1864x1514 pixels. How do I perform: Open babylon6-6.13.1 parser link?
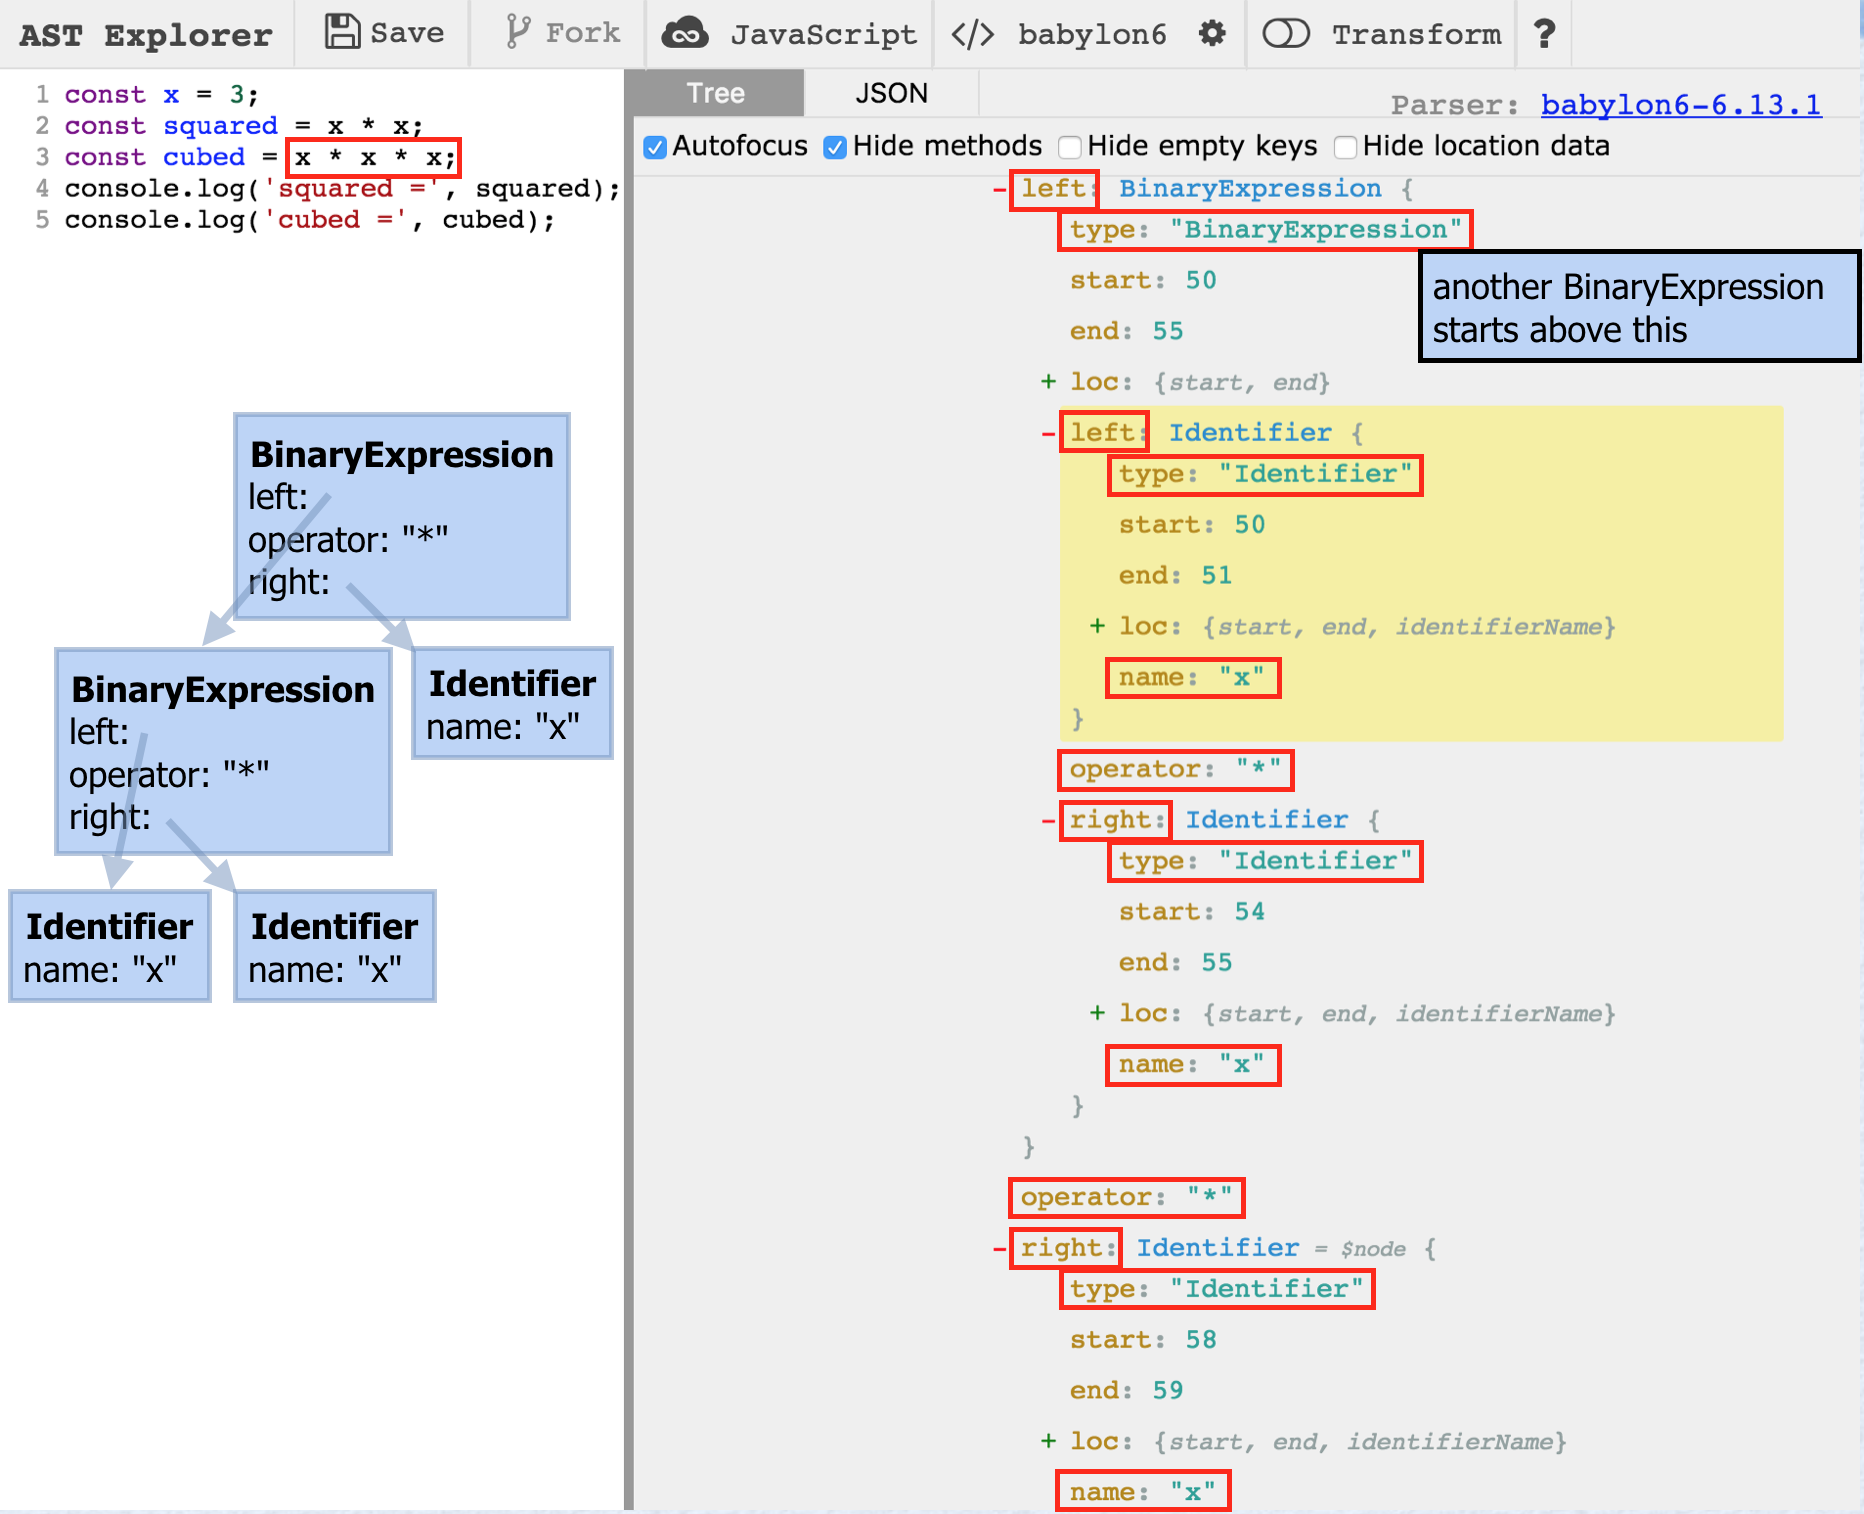pos(1681,105)
